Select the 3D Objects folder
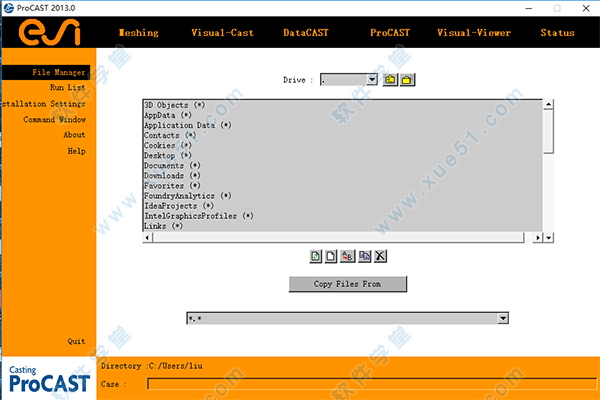 [x=175, y=105]
